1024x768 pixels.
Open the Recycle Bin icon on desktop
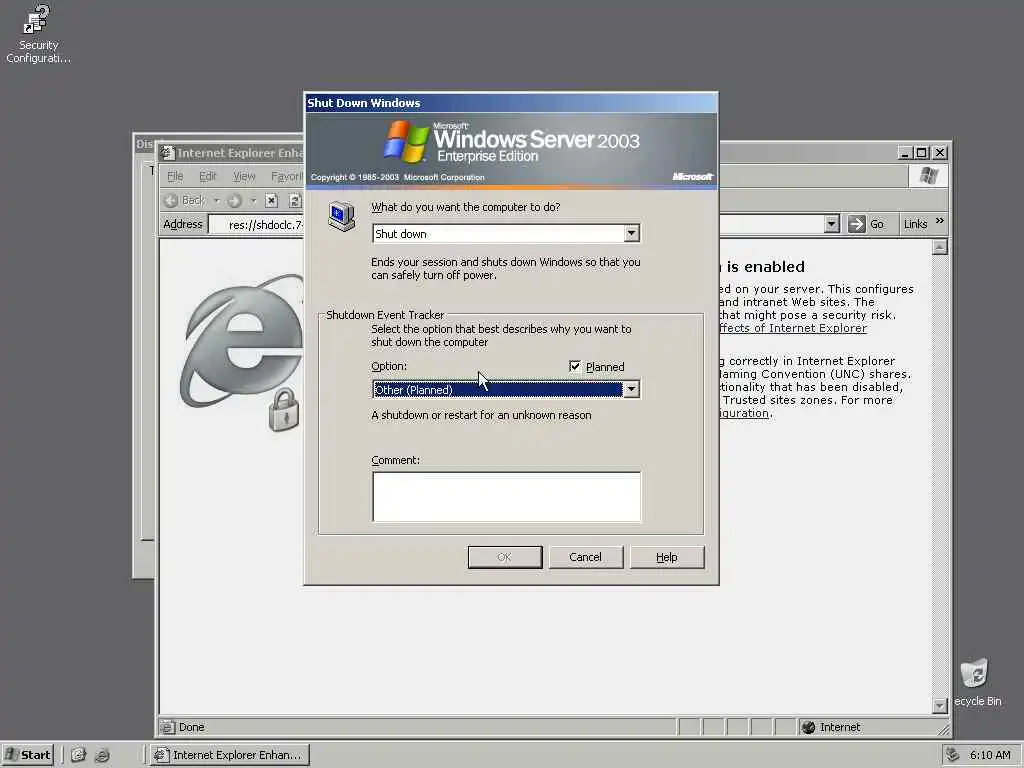click(x=976, y=682)
